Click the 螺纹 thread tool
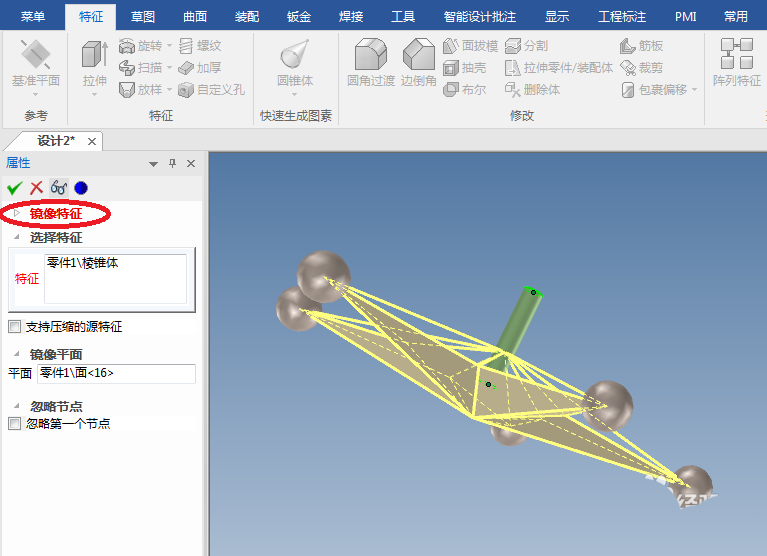This screenshot has width=767, height=556. click(200, 46)
